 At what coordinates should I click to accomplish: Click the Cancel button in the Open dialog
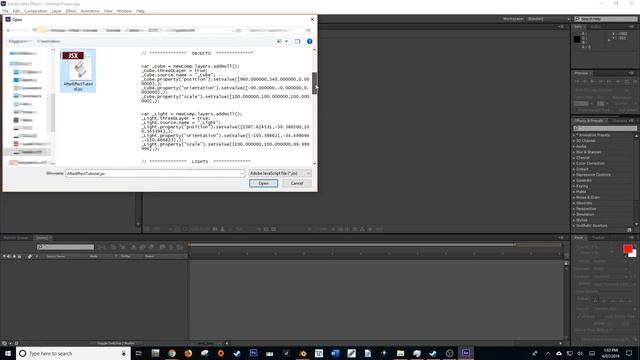click(x=297, y=183)
